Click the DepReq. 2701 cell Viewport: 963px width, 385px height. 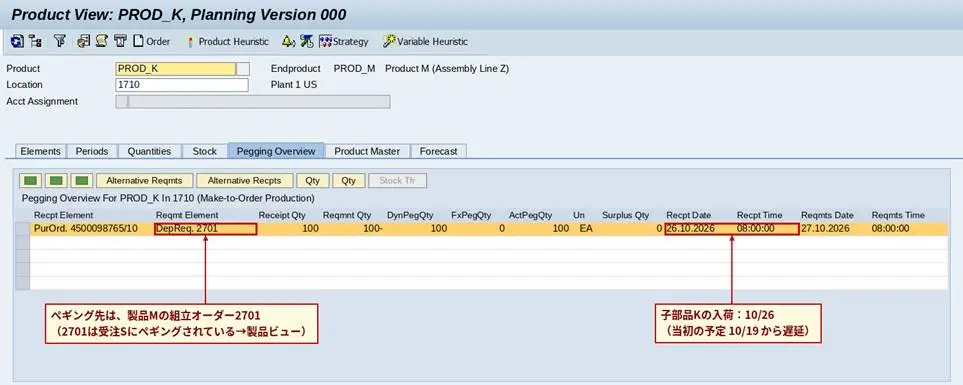point(206,228)
